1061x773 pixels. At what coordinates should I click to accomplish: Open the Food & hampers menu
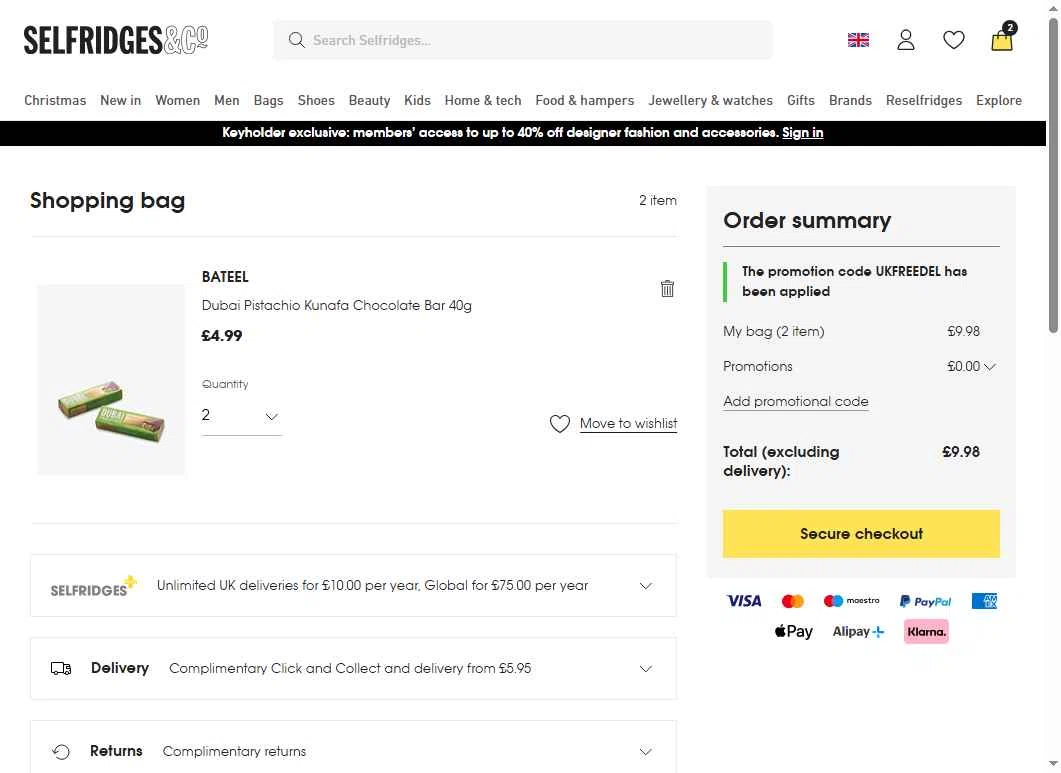pyautogui.click(x=585, y=100)
